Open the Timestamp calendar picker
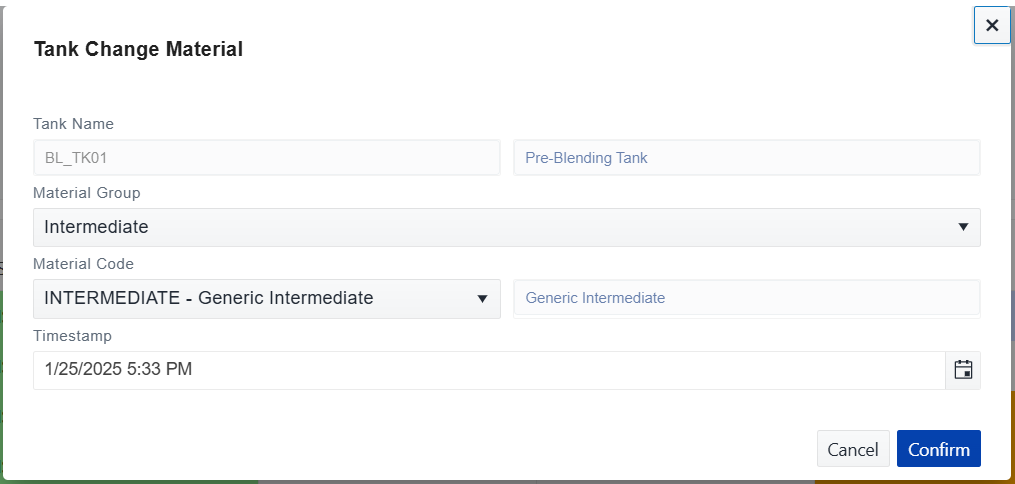Screen dimensions: 1015x484 tap(963, 370)
